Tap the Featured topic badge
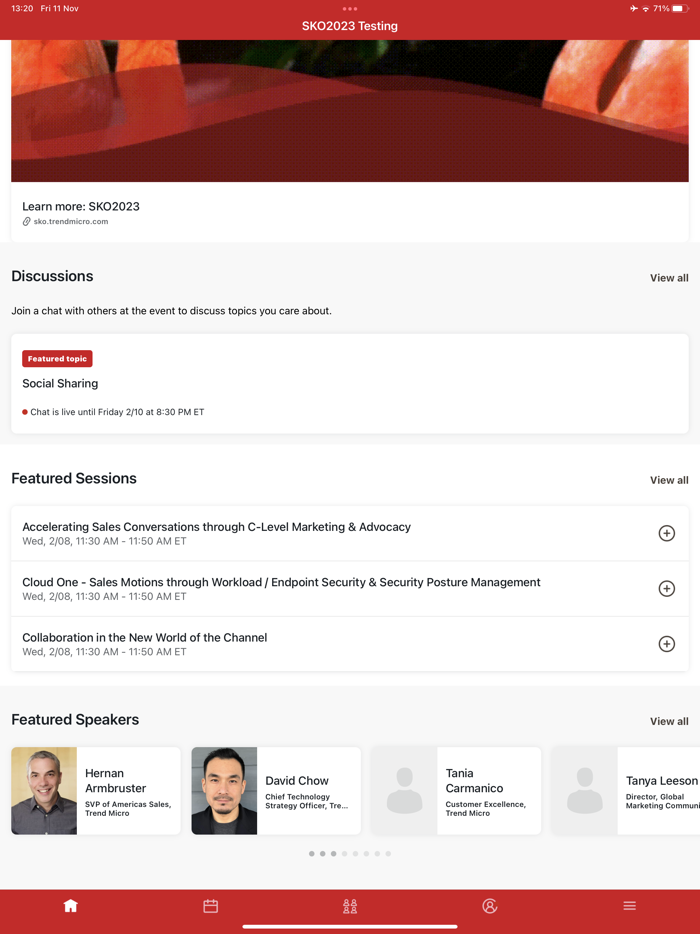 click(x=57, y=359)
